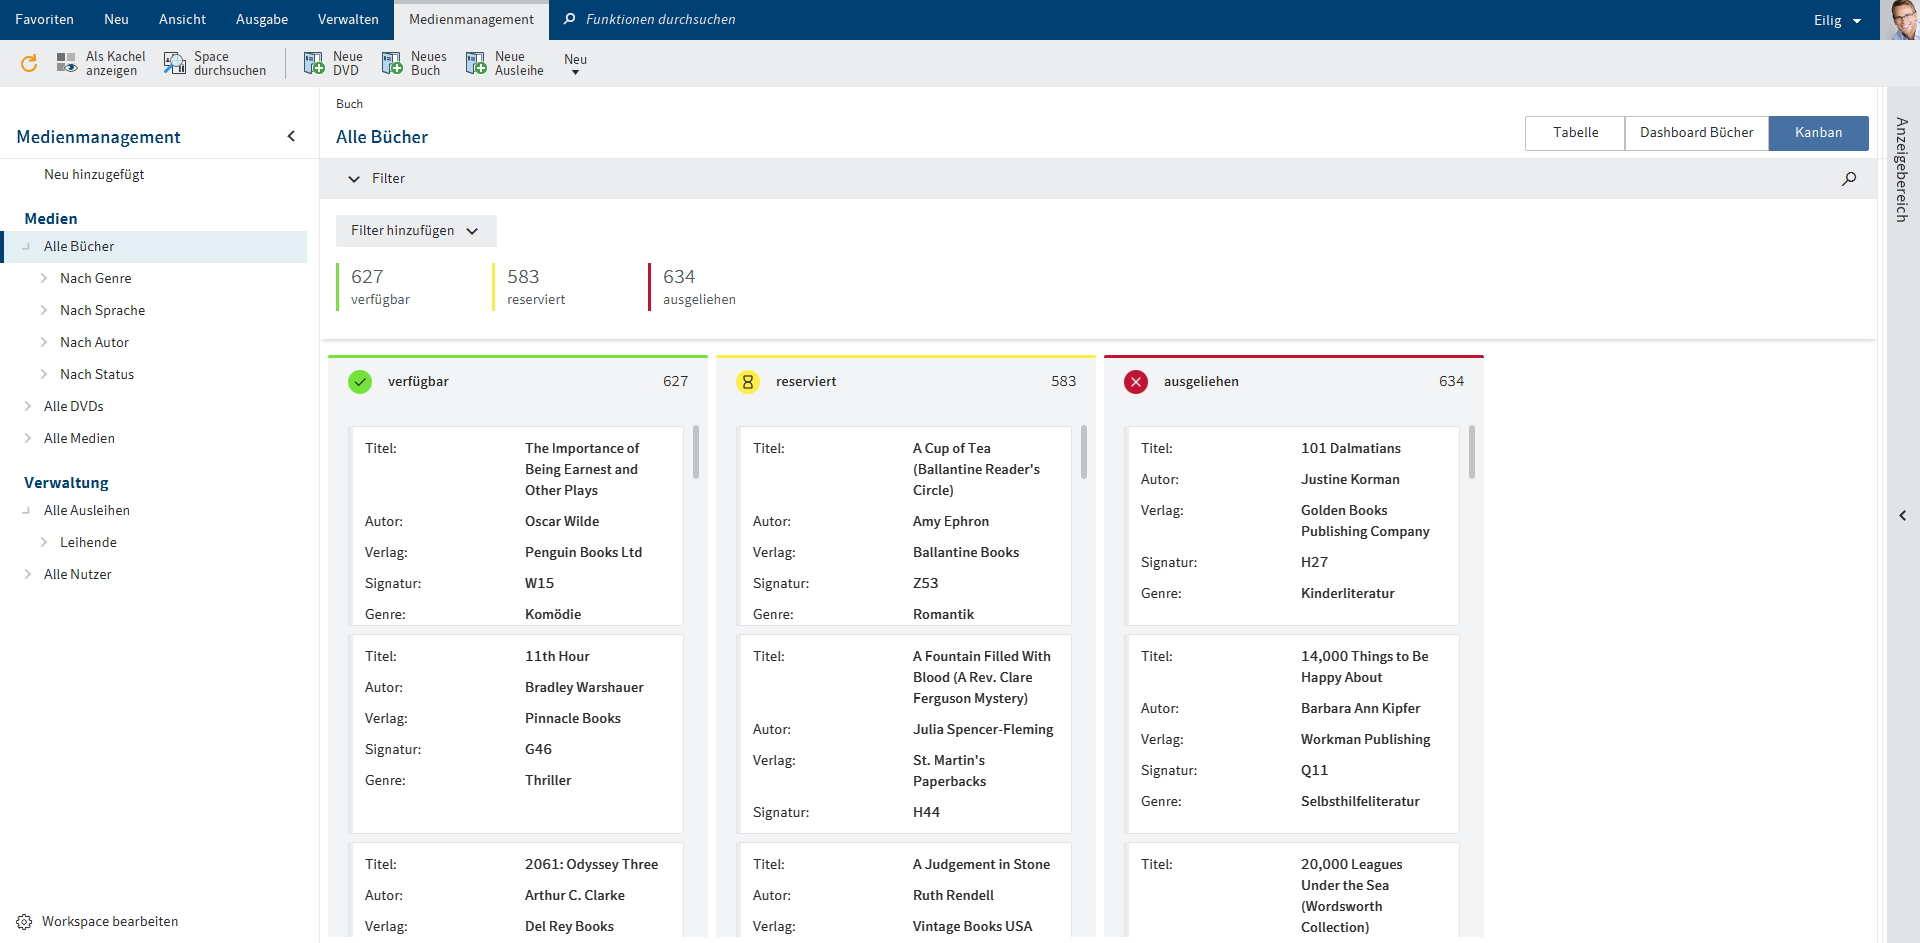Open the "Ansicht" menu
The image size is (1920, 943).
[182, 19]
